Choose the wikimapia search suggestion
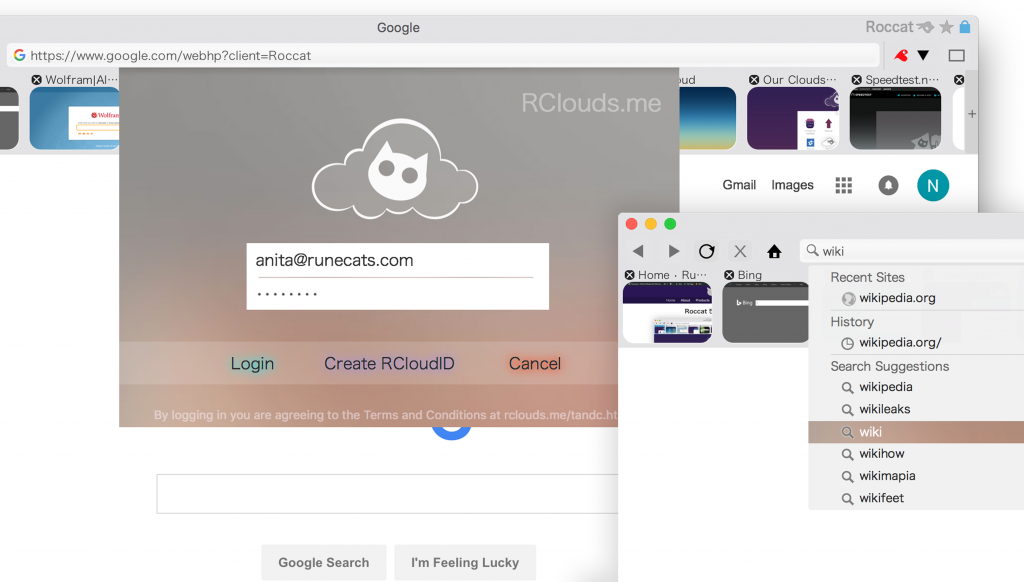Image resolution: width=1024 pixels, height=582 pixels. pyautogui.click(x=887, y=476)
